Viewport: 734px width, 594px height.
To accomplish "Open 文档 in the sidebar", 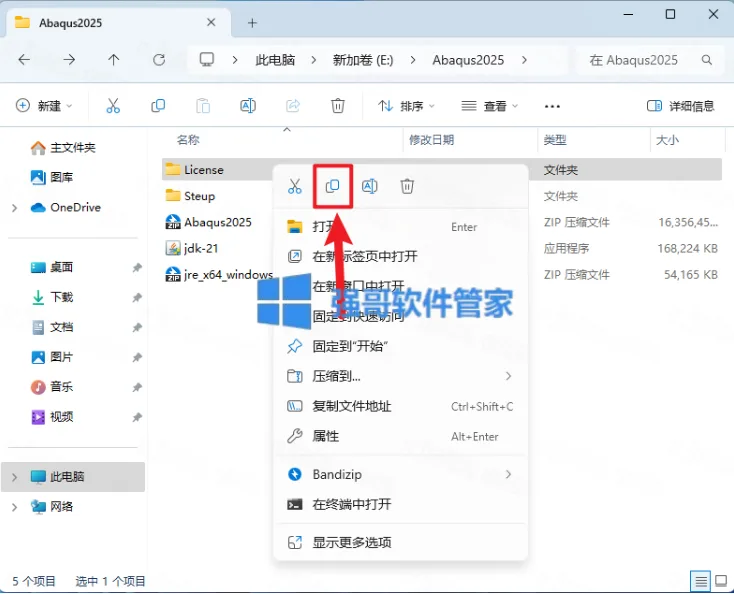I will [52, 327].
